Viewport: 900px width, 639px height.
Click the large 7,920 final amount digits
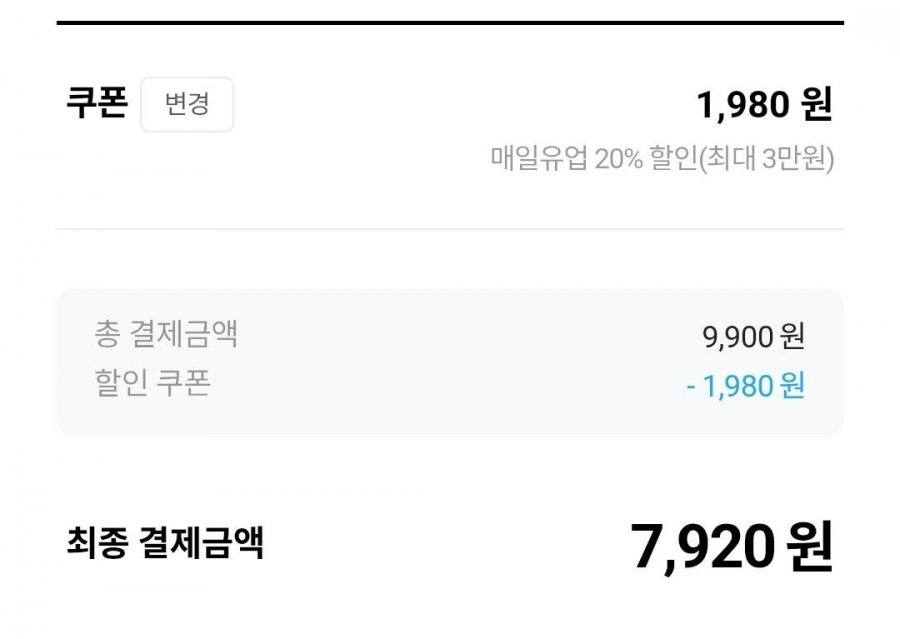pyautogui.click(x=703, y=546)
